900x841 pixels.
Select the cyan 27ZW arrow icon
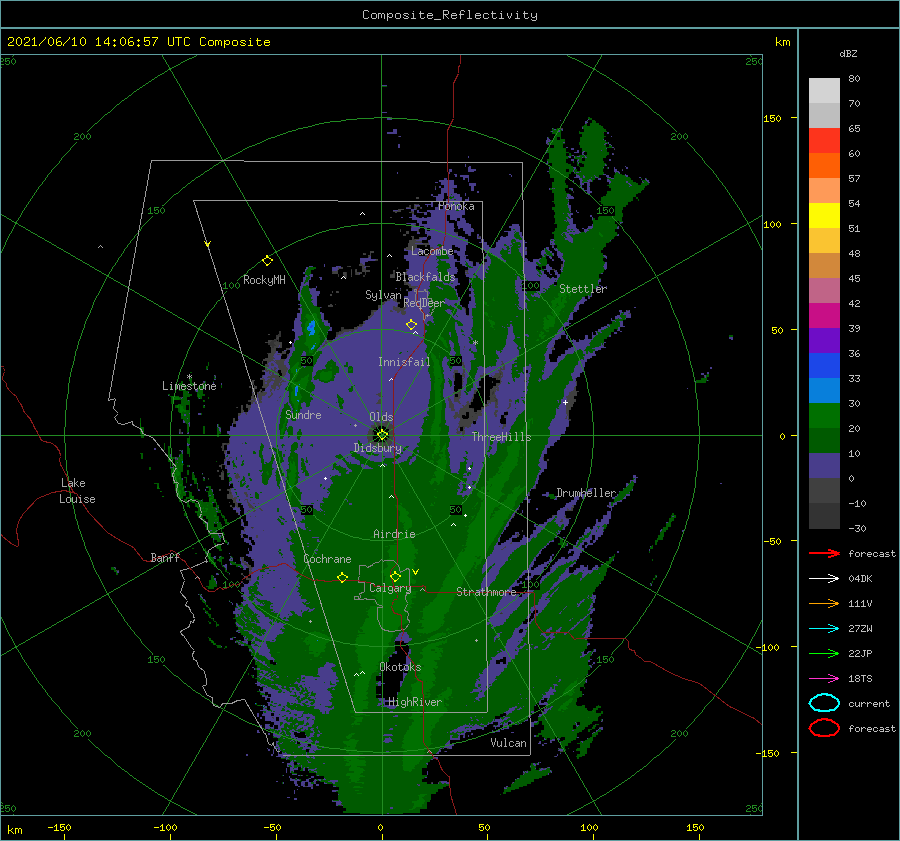pos(824,629)
